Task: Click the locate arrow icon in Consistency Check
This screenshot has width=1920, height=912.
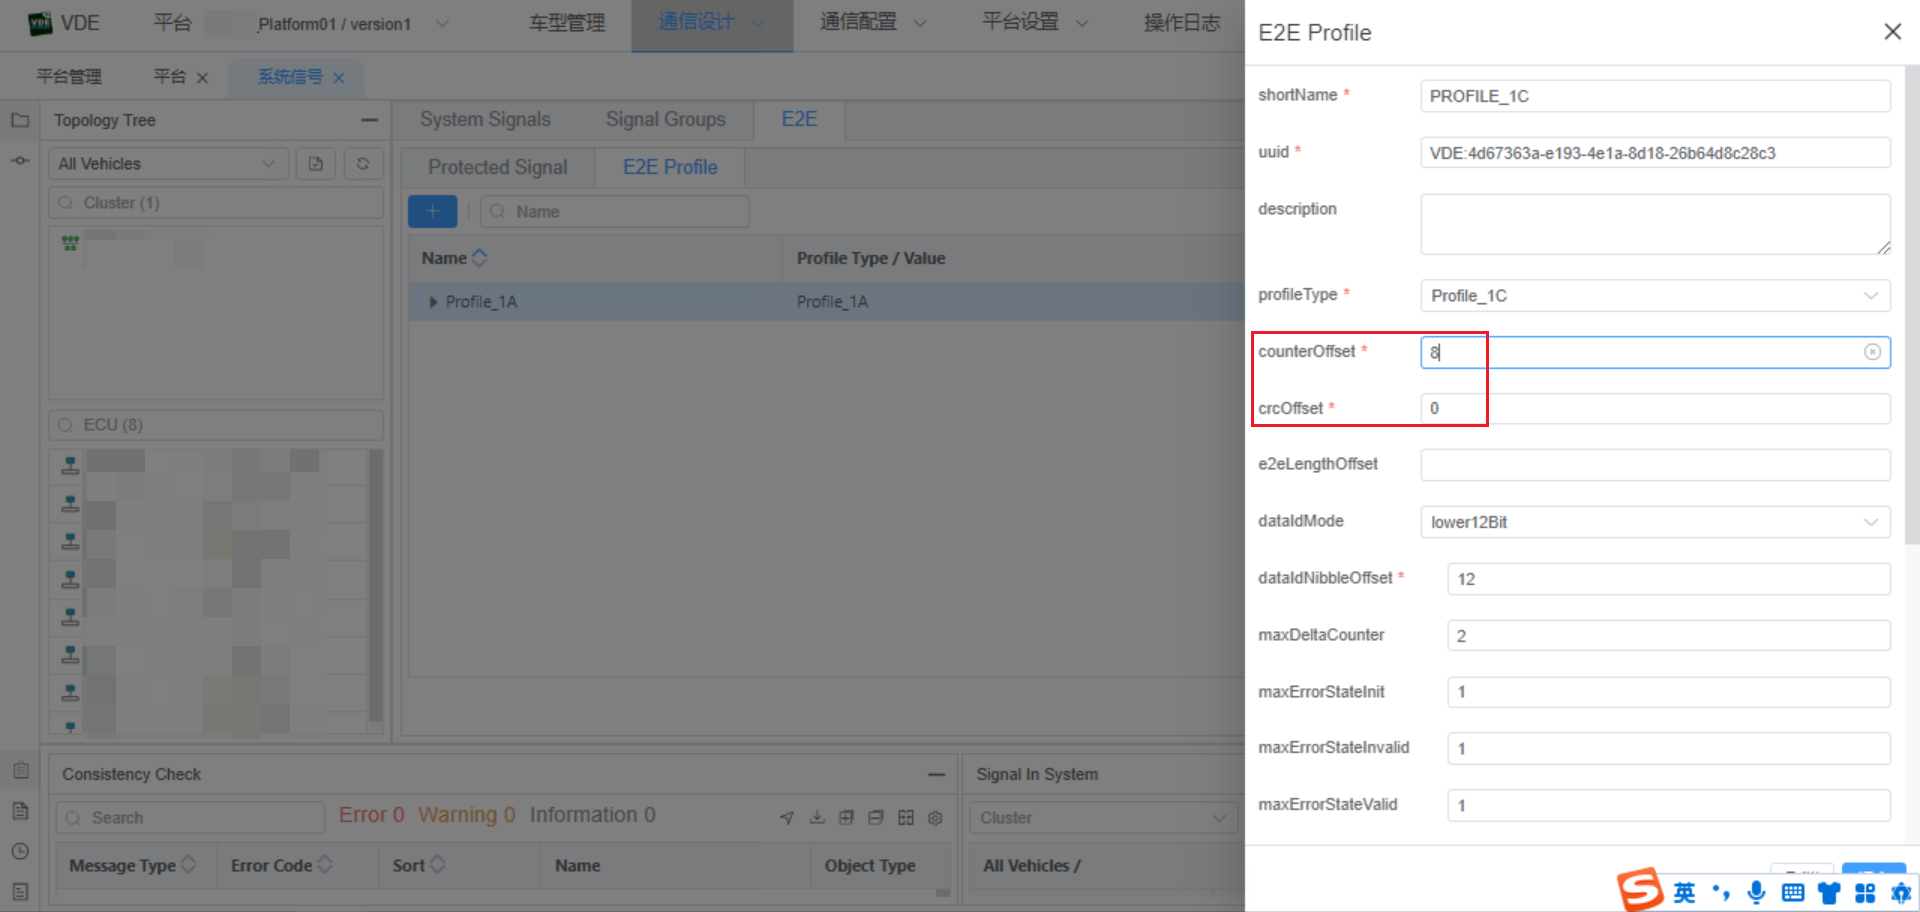Action: [x=788, y=818]
